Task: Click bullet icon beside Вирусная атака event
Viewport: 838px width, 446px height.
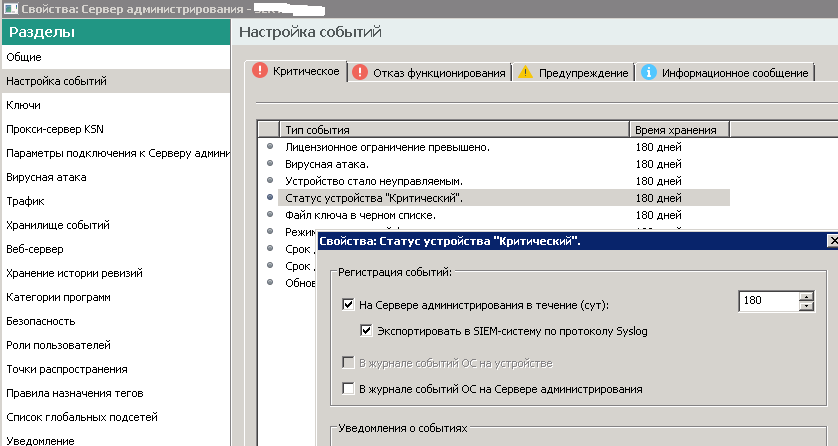Action: [x=269, y=164]
